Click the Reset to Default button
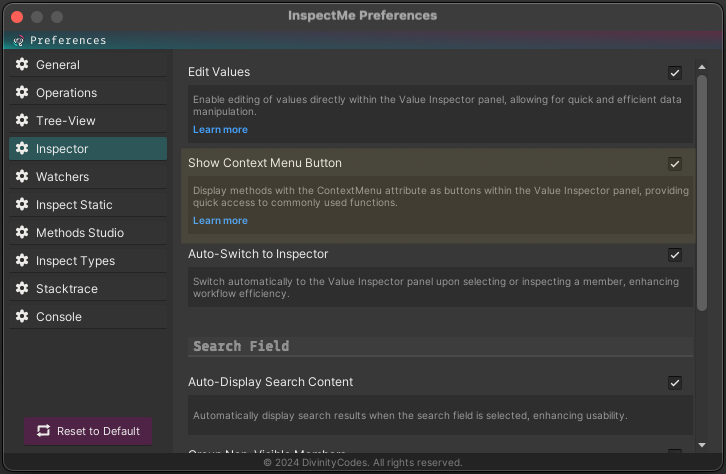This screenshot has width=726, height=474. point(88,431)
